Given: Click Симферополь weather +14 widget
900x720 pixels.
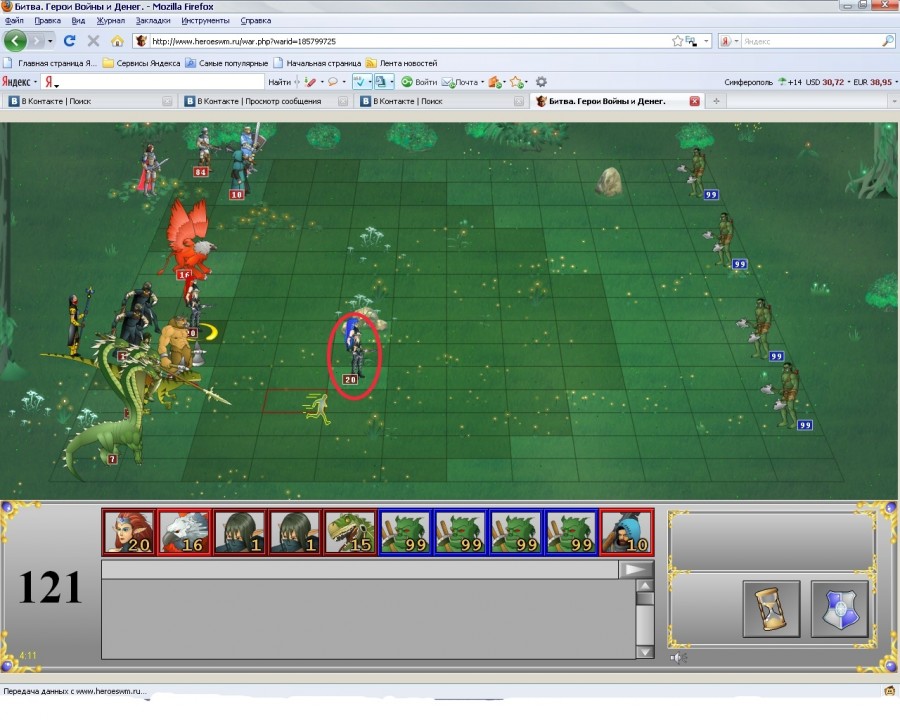Looking at the screenshot, I should [x=762, y=82].
